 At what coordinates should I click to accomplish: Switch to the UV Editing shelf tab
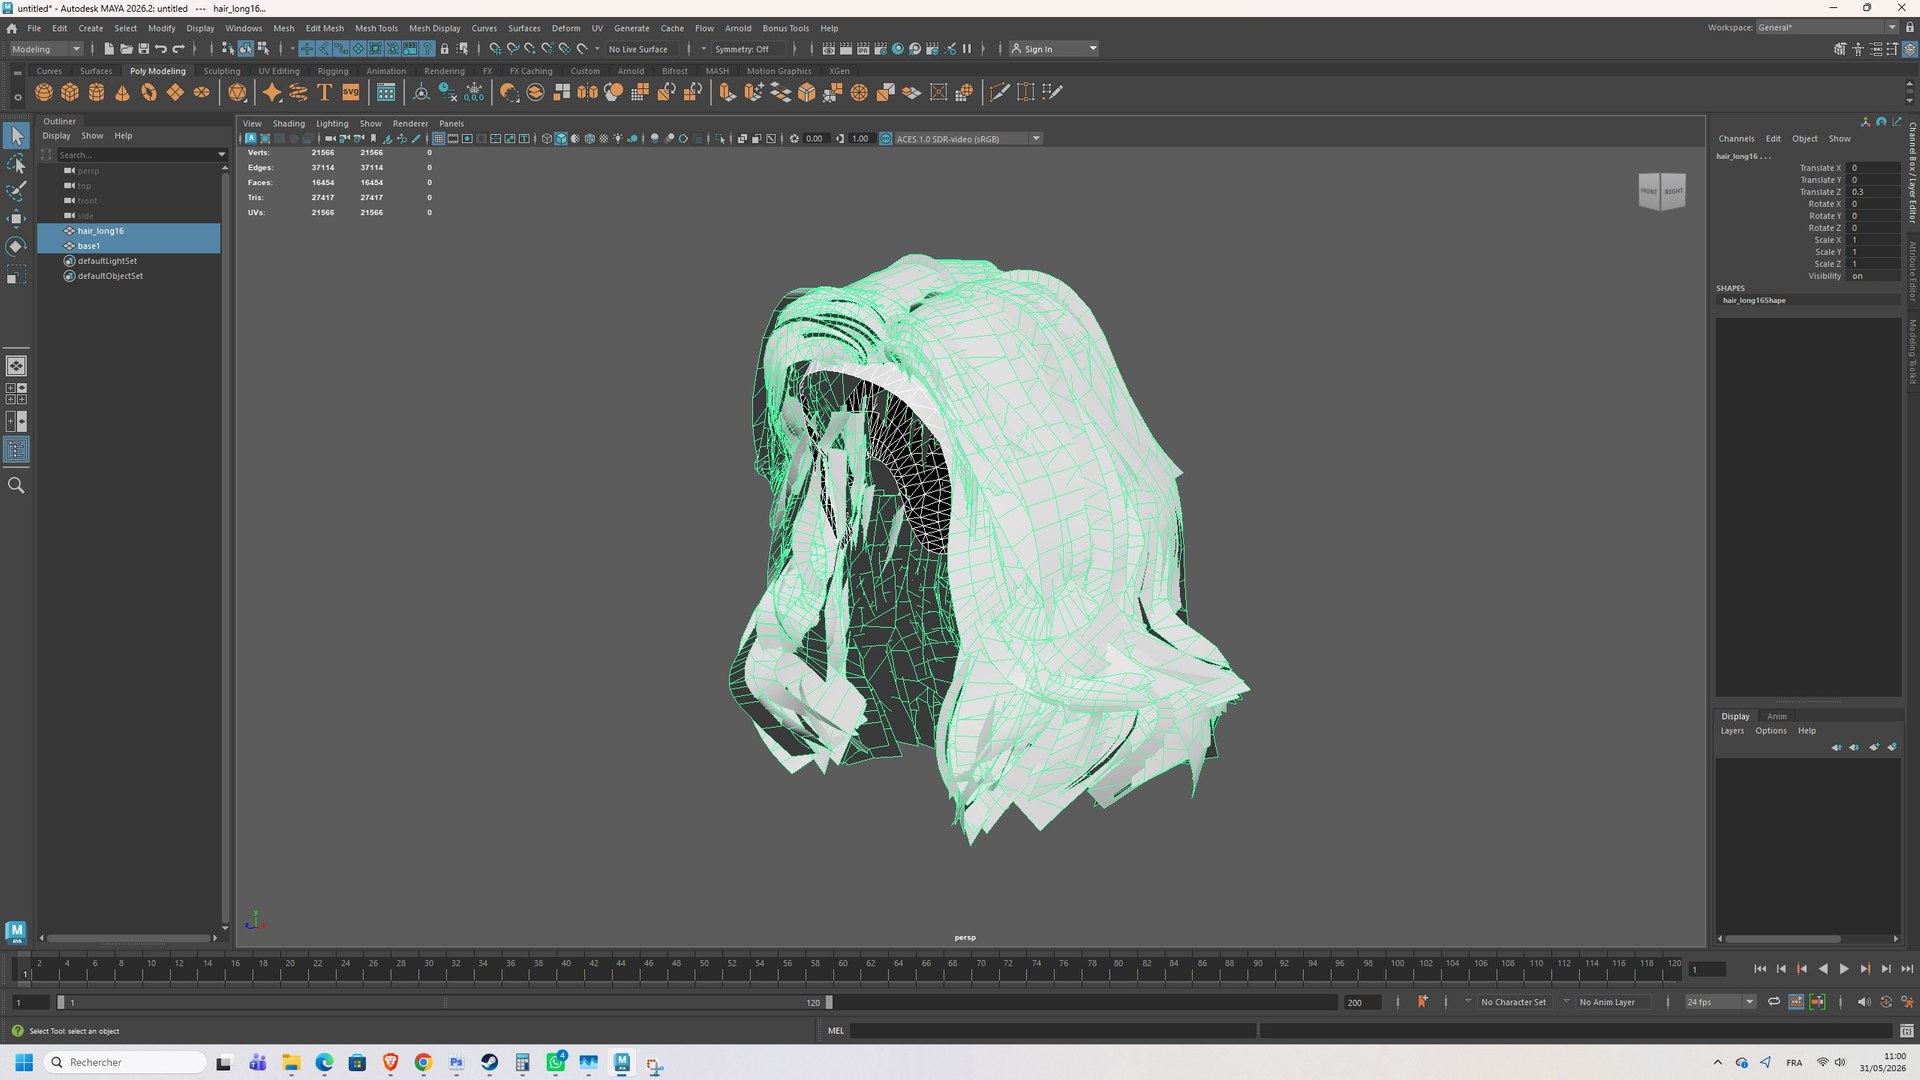[x=279, y=71]
